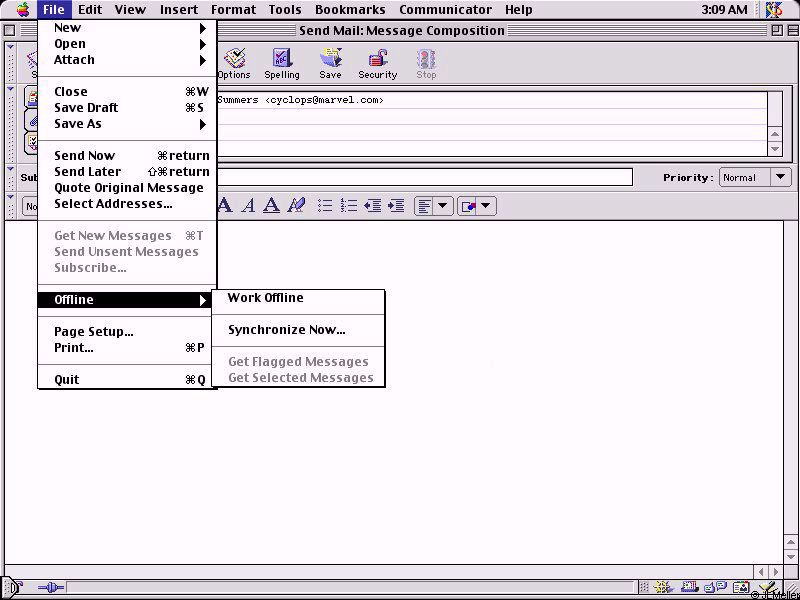The height and width of the screenshot is (600, 800).
Task: Click the message body's horizontal scroll right arrow
Action: click(776, 572)
